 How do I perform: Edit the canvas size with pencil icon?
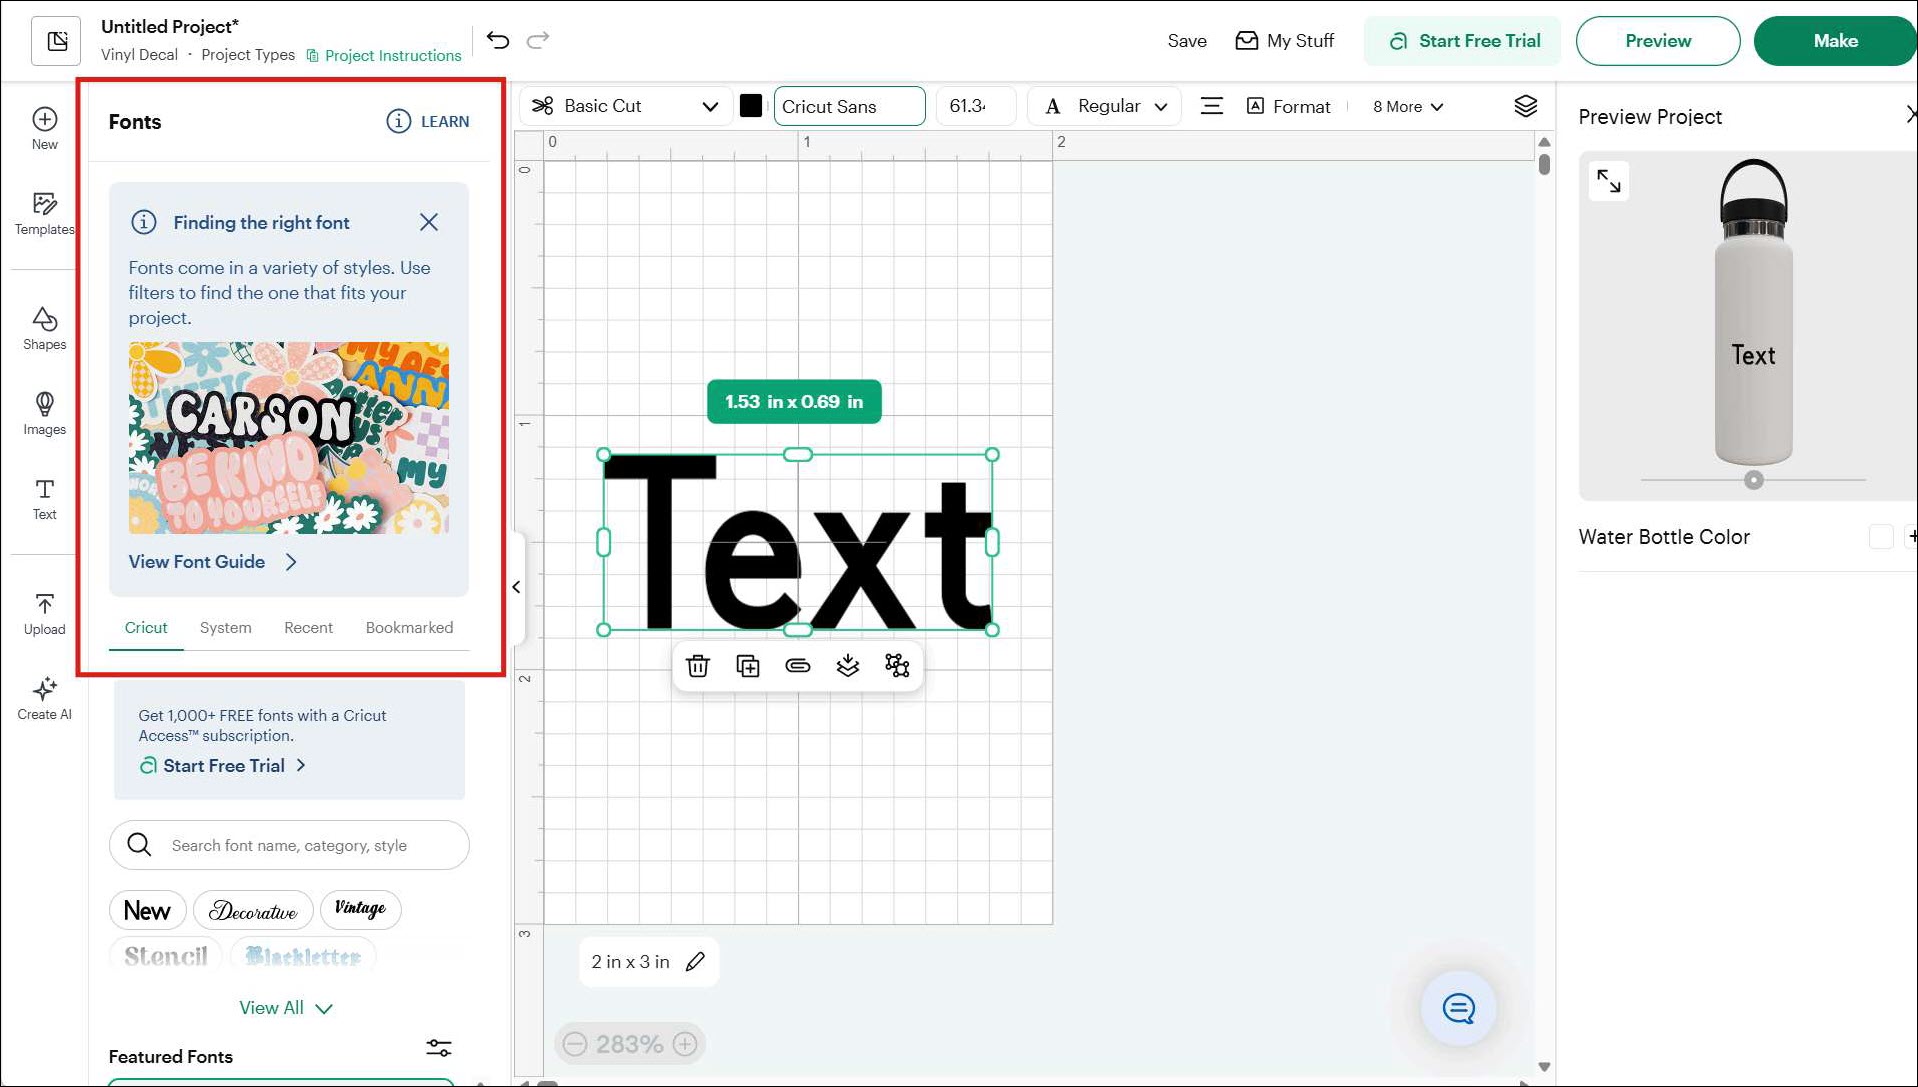695,962
